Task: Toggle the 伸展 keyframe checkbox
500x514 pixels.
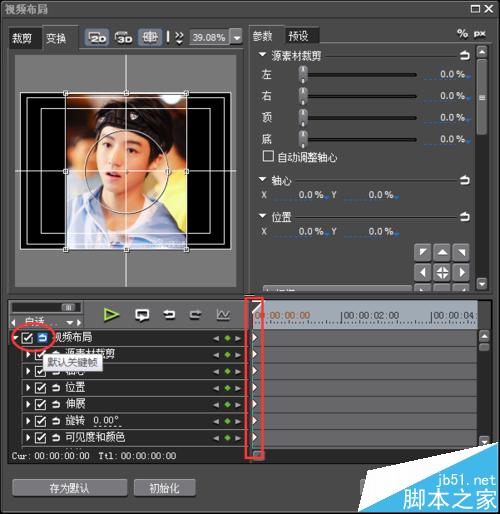Action: (x=40, y=404)
